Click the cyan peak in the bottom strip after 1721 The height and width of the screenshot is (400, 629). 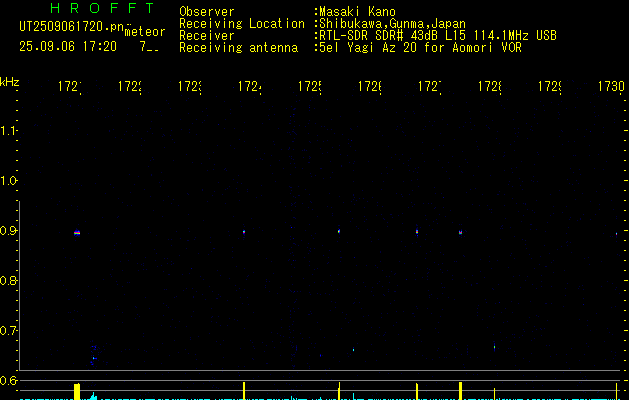coord(94,396)
